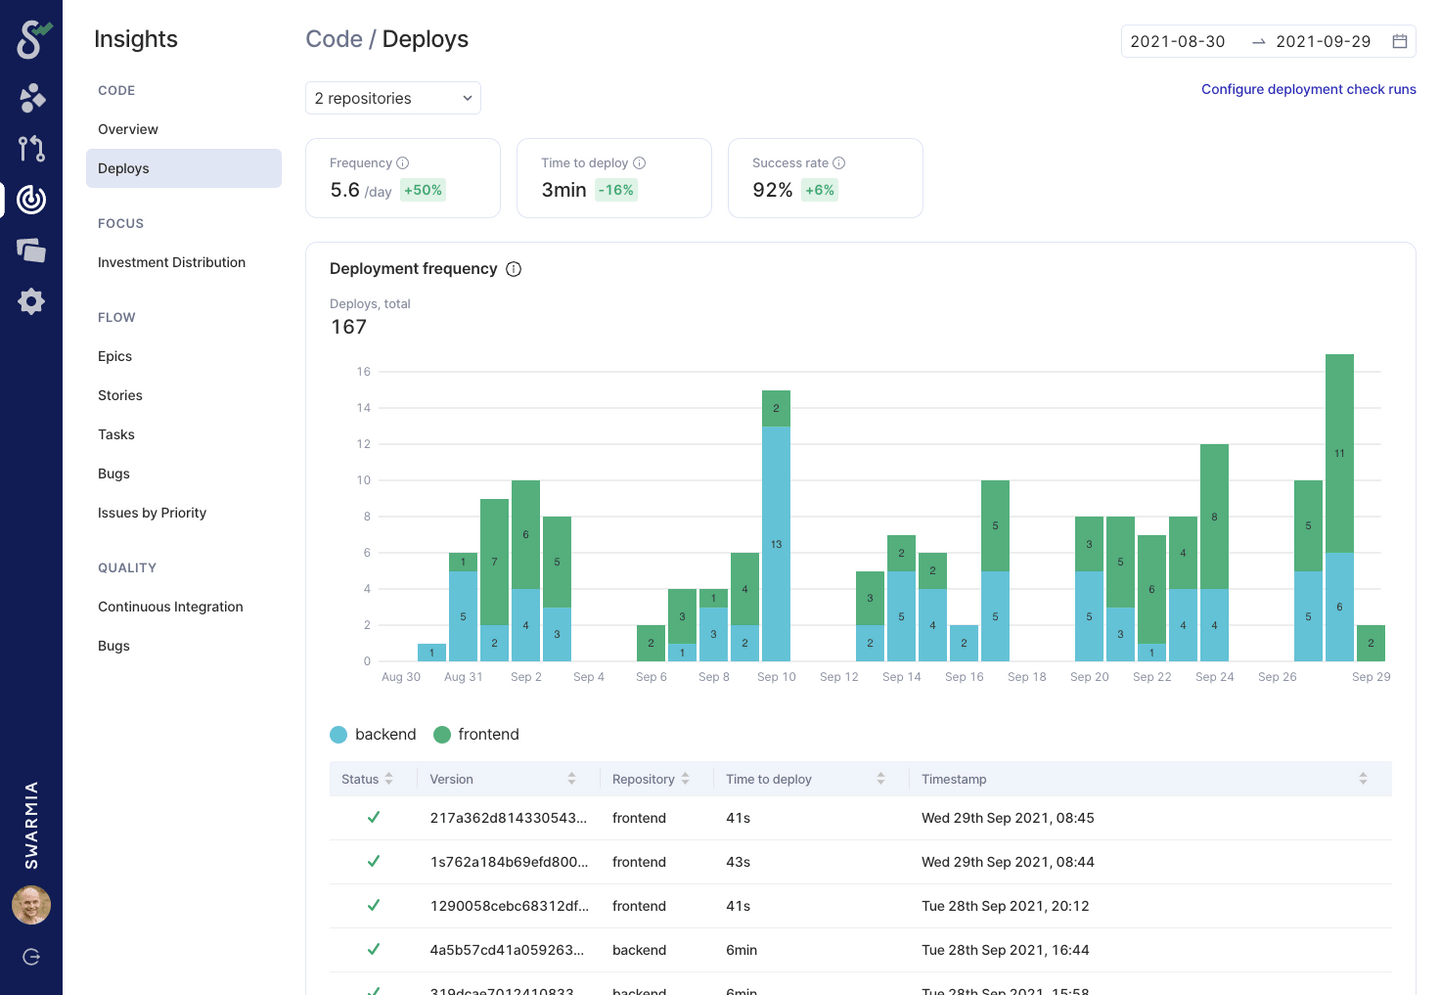Switch to the Investment Distribution page
The image size is (1440, 995).
tap(171, 262)
